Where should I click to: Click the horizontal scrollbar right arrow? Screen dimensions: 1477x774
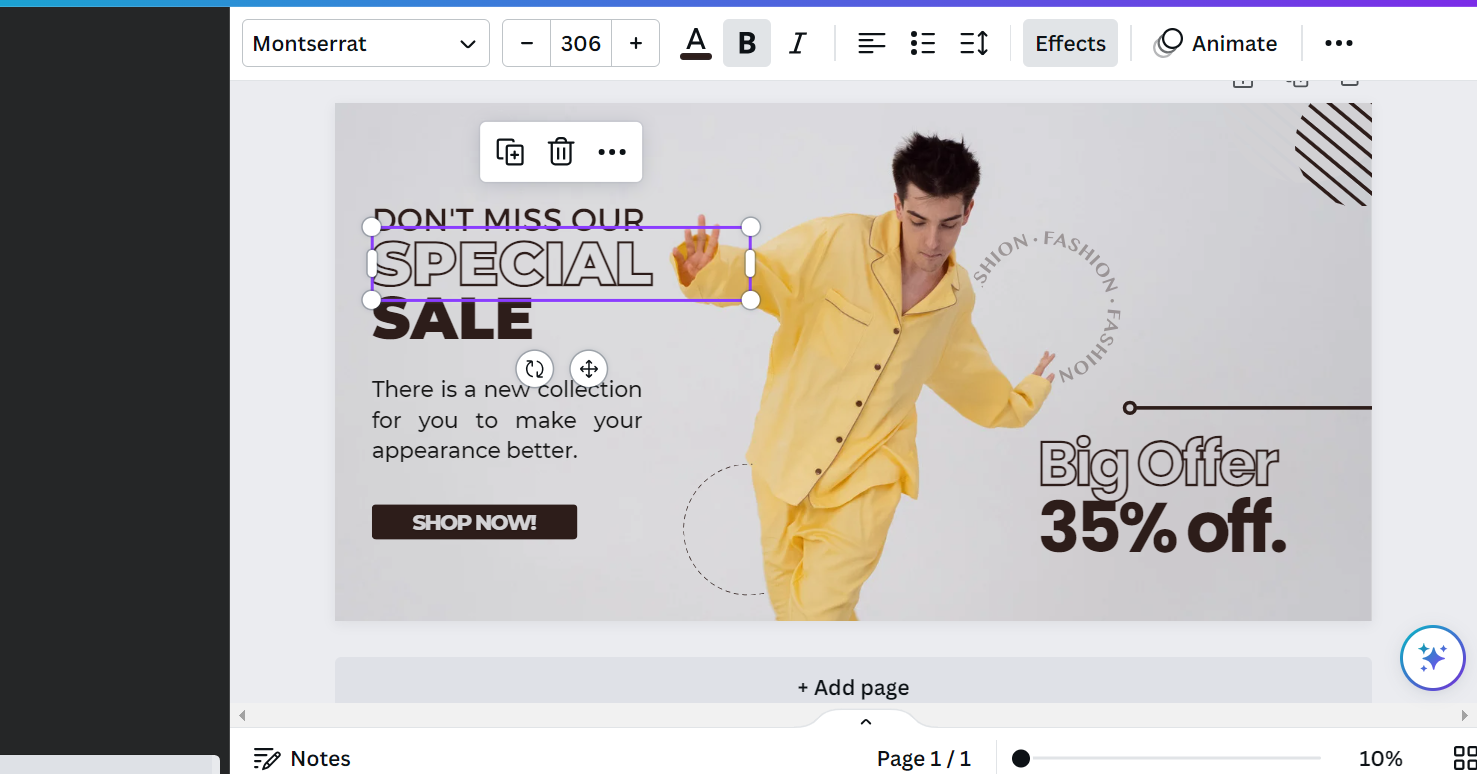pos(1466,715)
